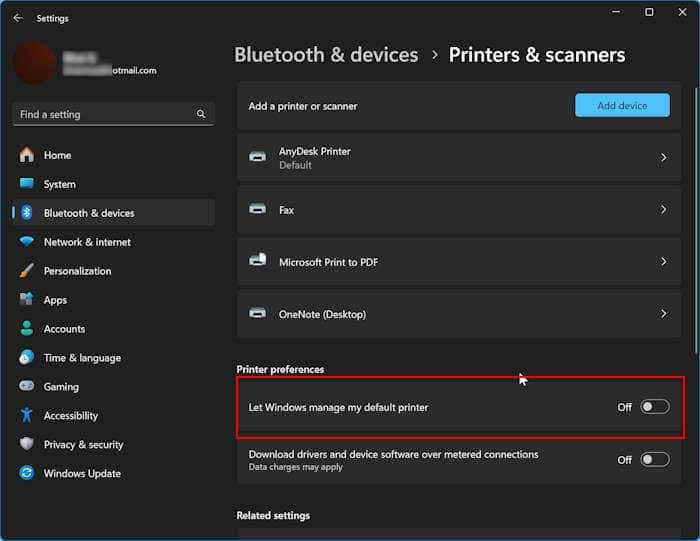
Task: Click the Accessibility figure icon
Action: pos(27,415)
